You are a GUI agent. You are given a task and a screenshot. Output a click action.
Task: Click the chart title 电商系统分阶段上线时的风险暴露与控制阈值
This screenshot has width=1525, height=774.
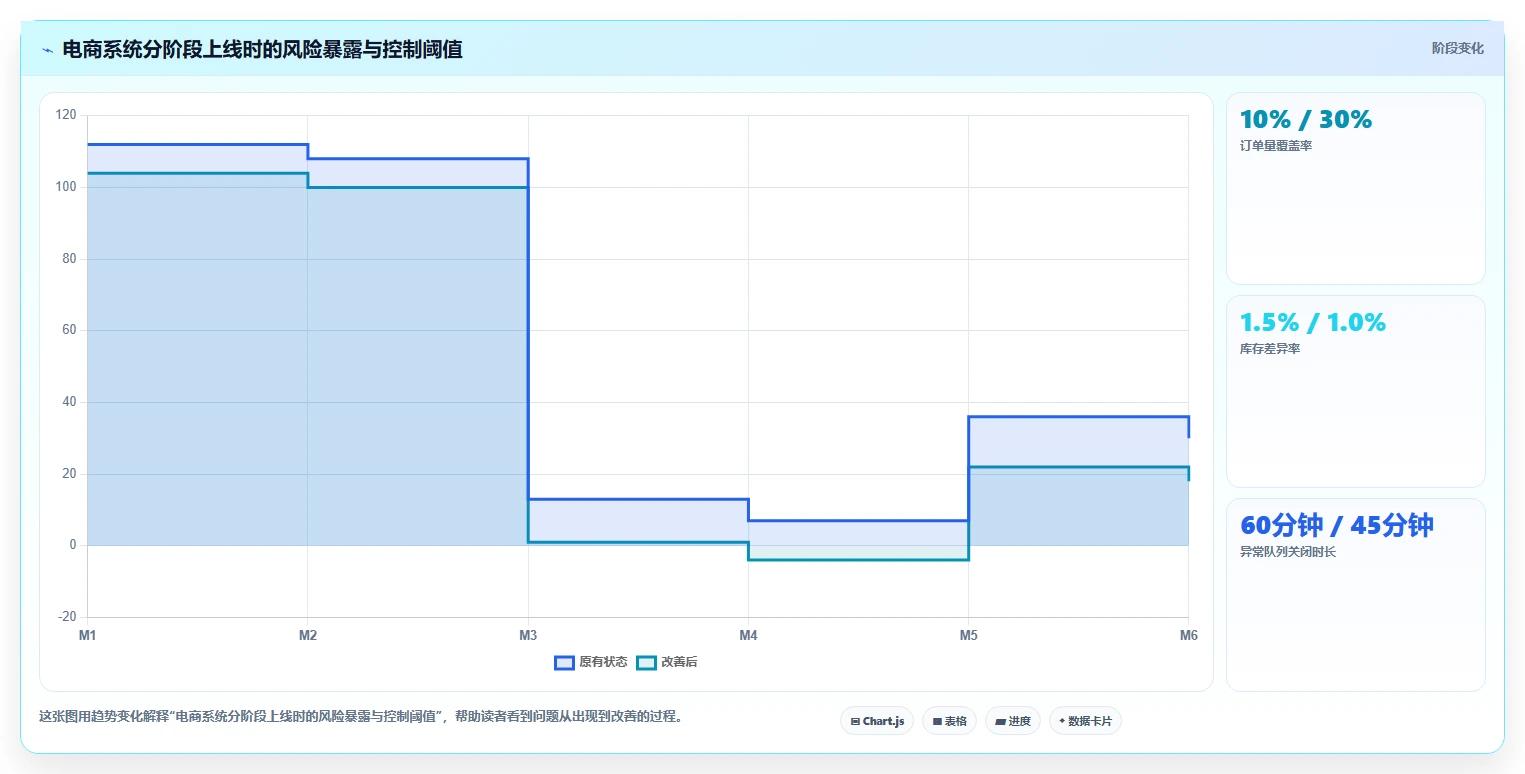(262, 49)
